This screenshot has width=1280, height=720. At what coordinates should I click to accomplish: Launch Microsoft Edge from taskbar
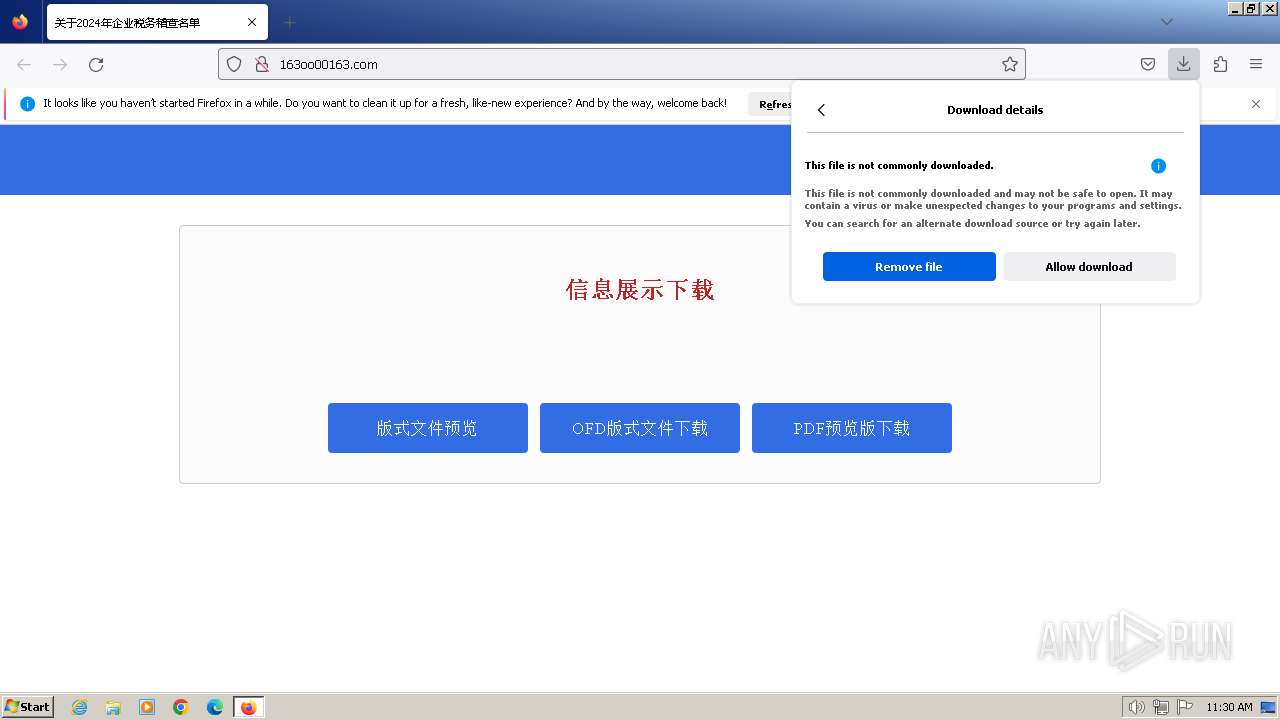pyautogui.click(x=215, y=707)
